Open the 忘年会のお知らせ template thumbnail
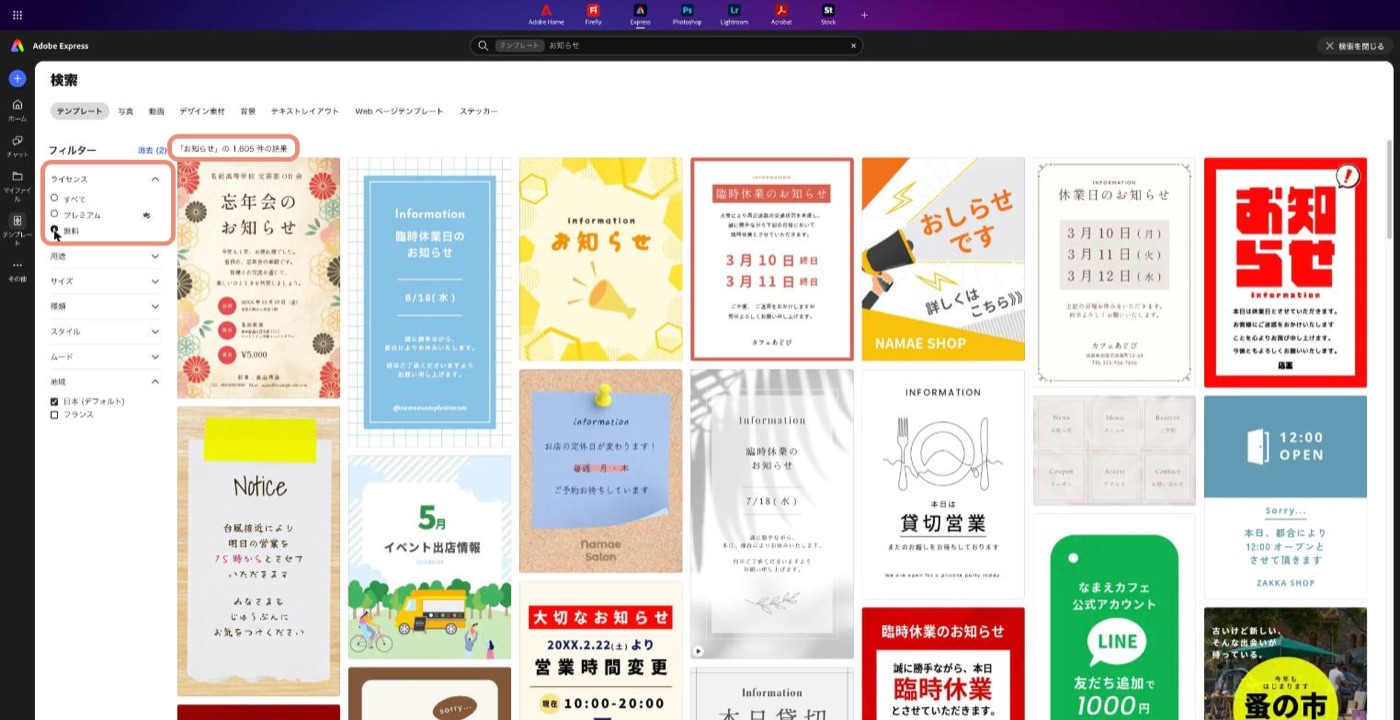The image size is (1400, 720). click(x=259, y=278)
